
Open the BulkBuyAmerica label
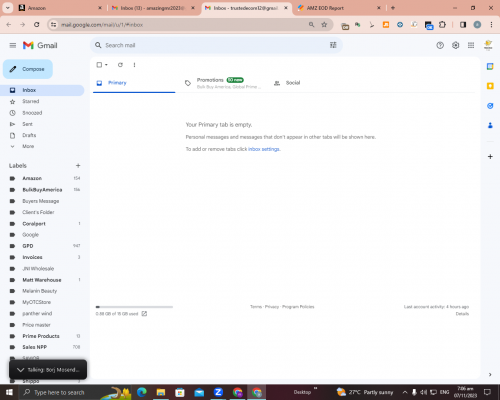pyautogui.click(x=42, y=190)
